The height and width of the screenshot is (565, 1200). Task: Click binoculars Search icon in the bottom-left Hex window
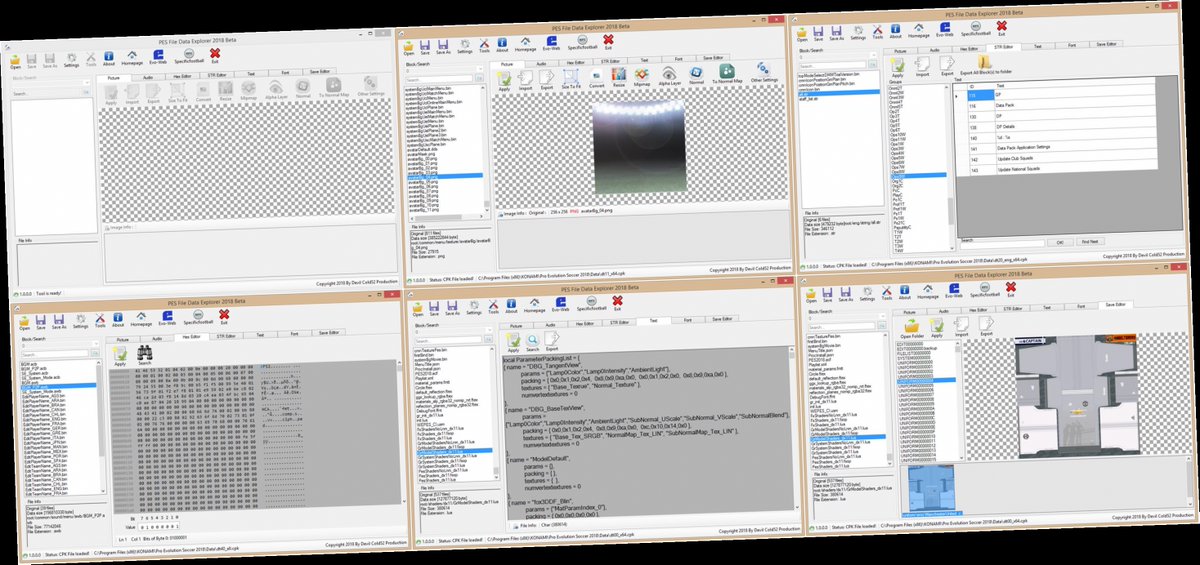[x=145, y=354]
